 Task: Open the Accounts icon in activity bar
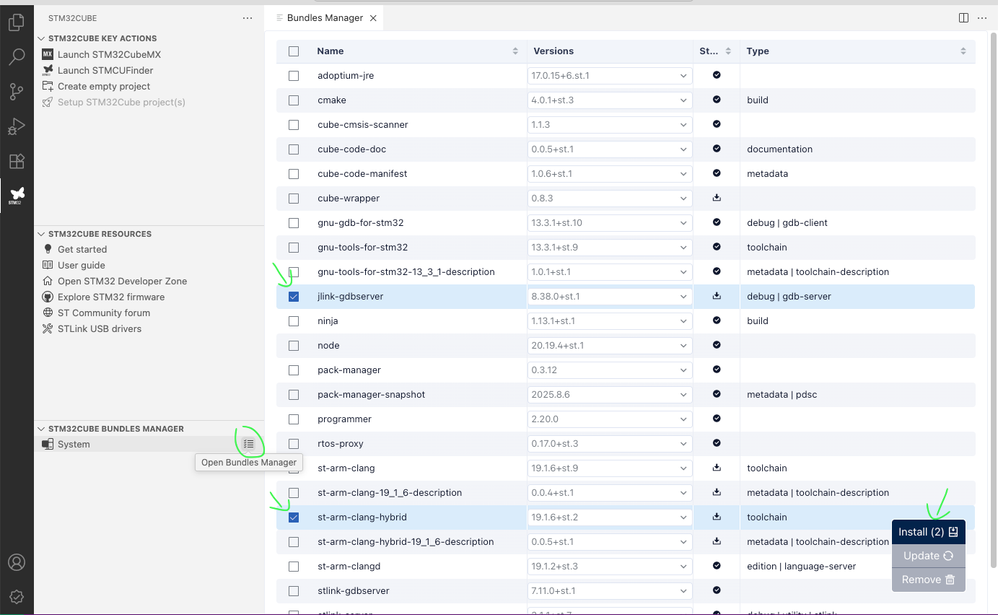pyautogui.click(x=17, y=562)
